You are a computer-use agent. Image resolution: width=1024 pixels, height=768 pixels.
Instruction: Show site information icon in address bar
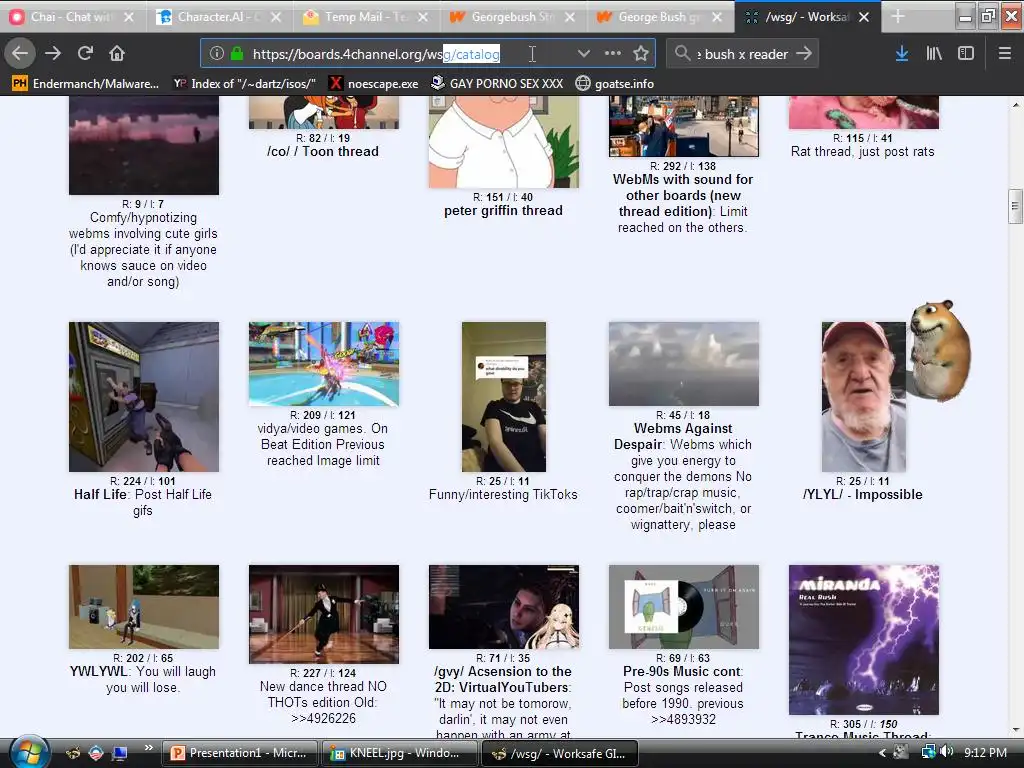(217, 54)
